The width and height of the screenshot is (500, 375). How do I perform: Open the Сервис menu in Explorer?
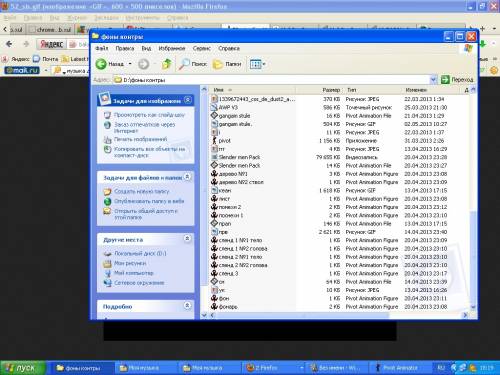coord(202,48)
